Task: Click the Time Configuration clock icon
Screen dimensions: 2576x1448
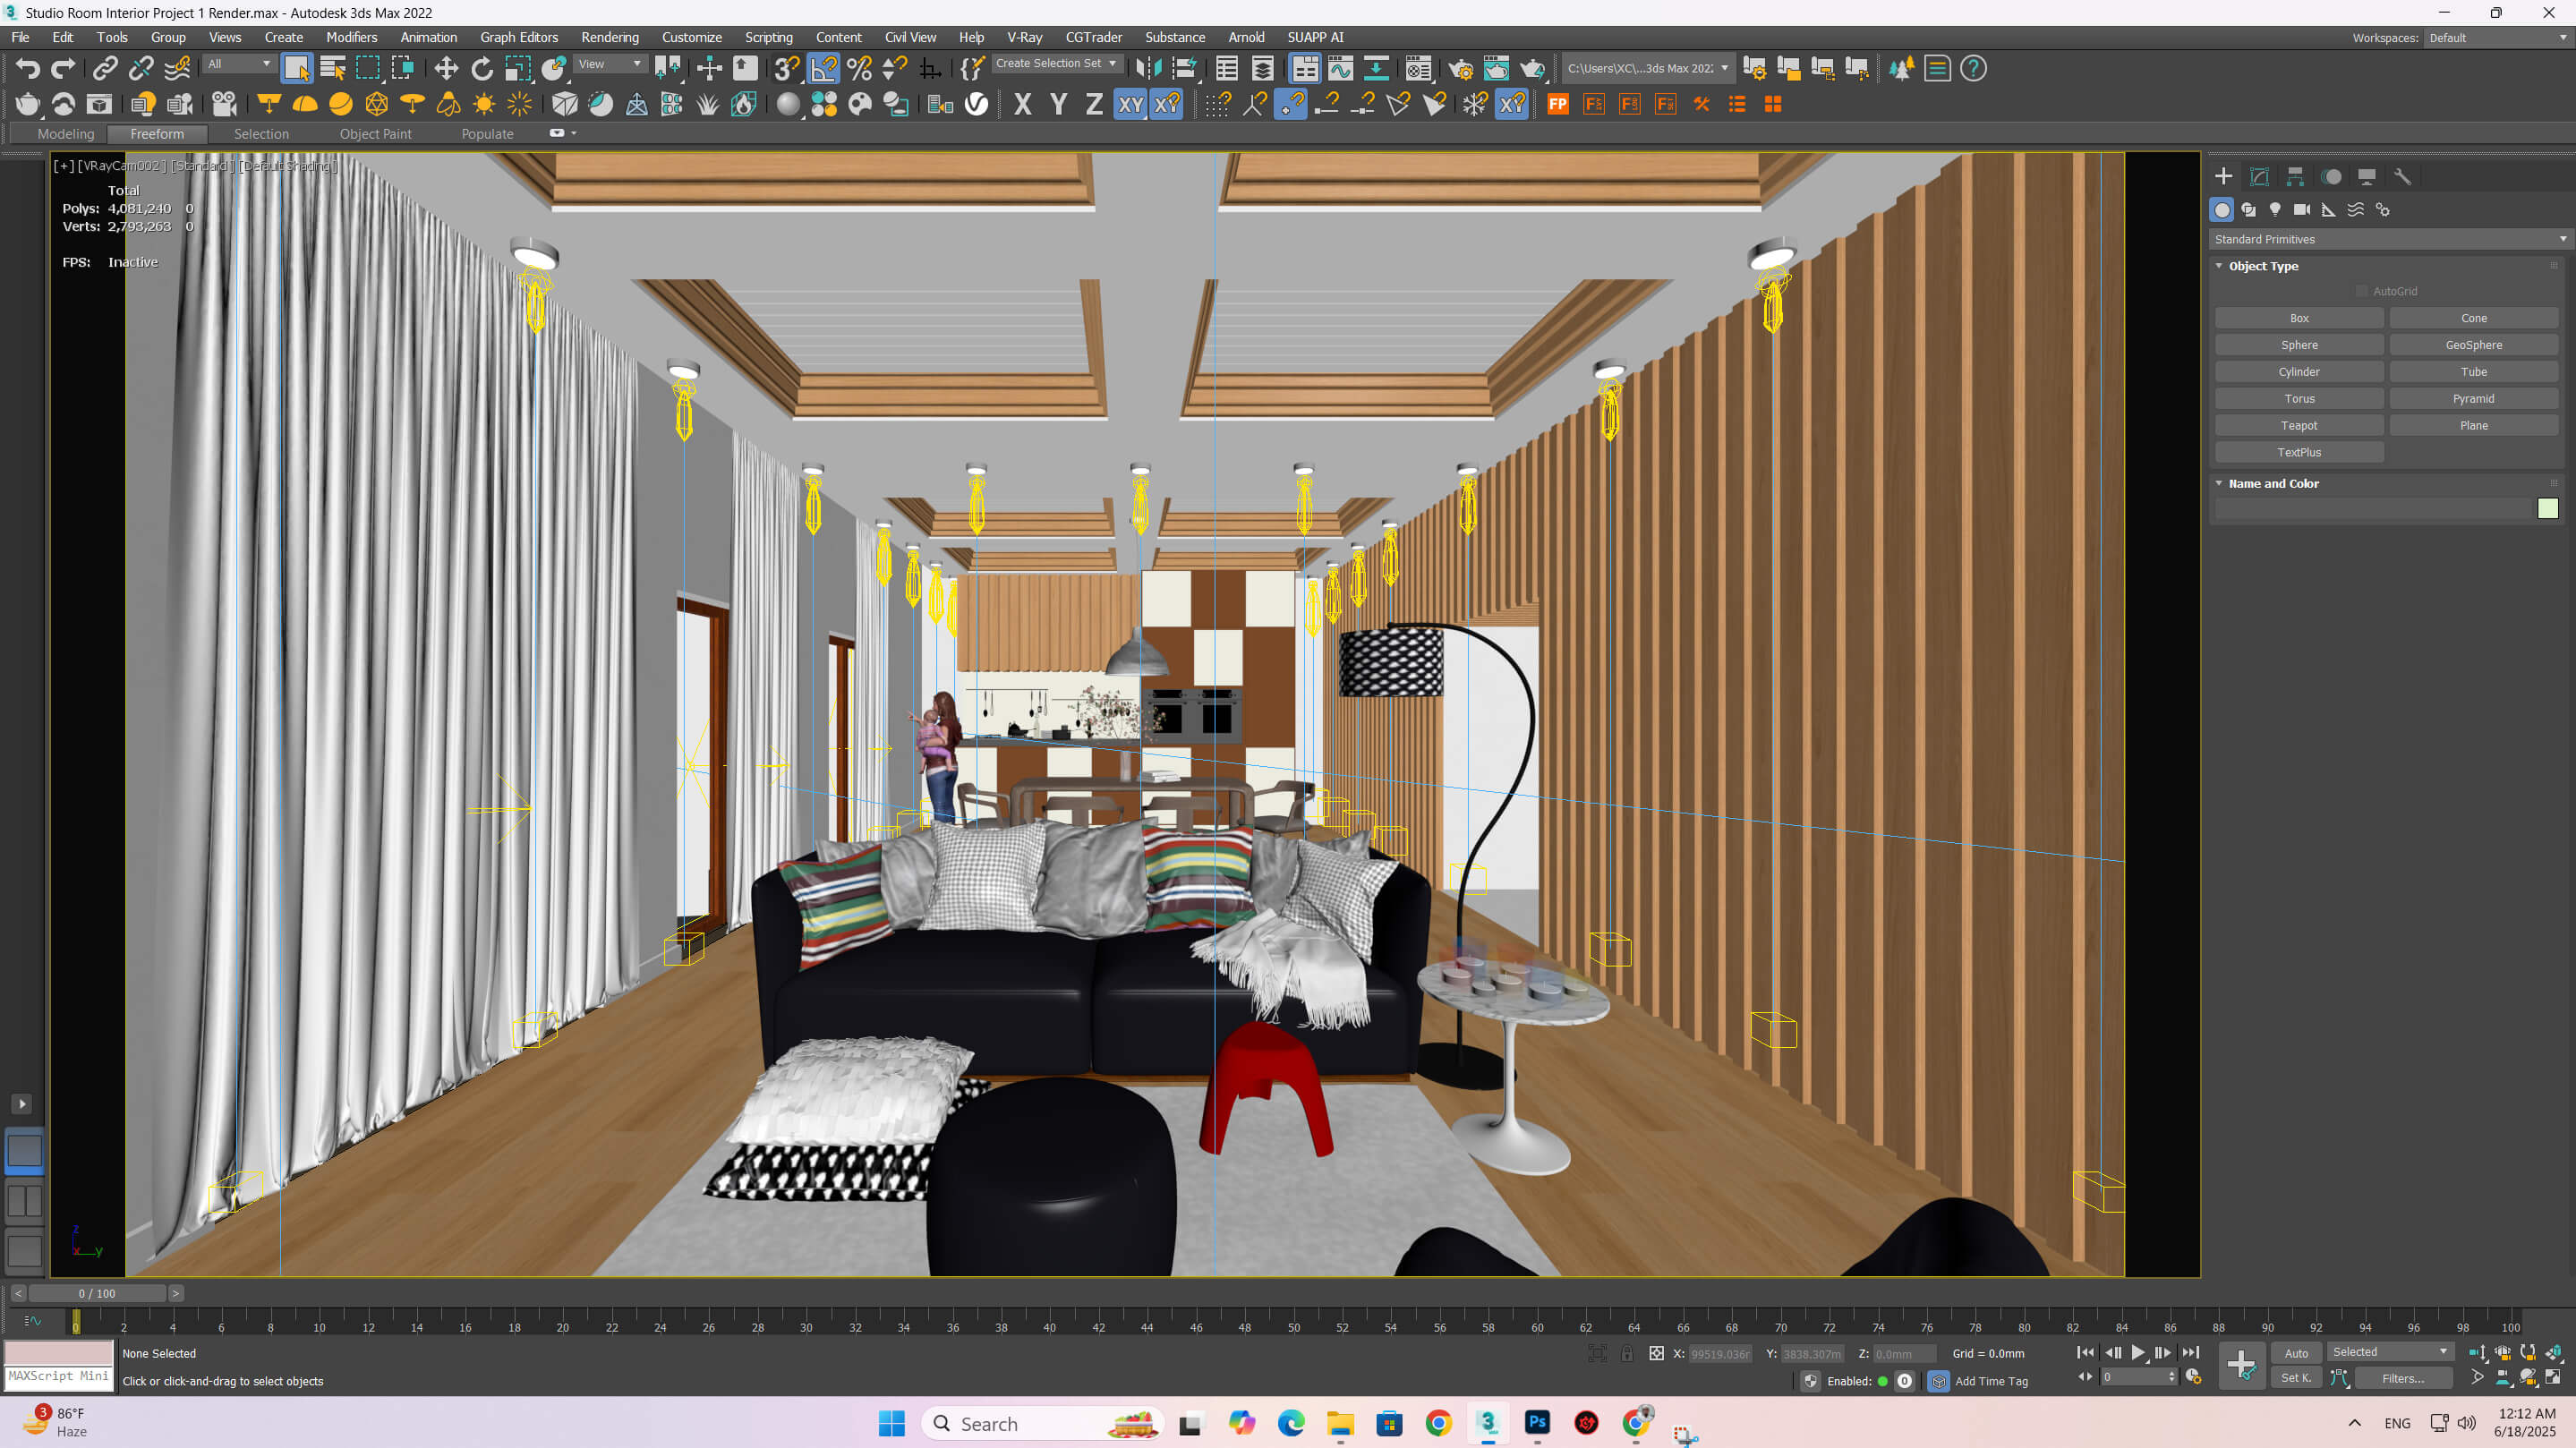Action: (2194, 1378)
